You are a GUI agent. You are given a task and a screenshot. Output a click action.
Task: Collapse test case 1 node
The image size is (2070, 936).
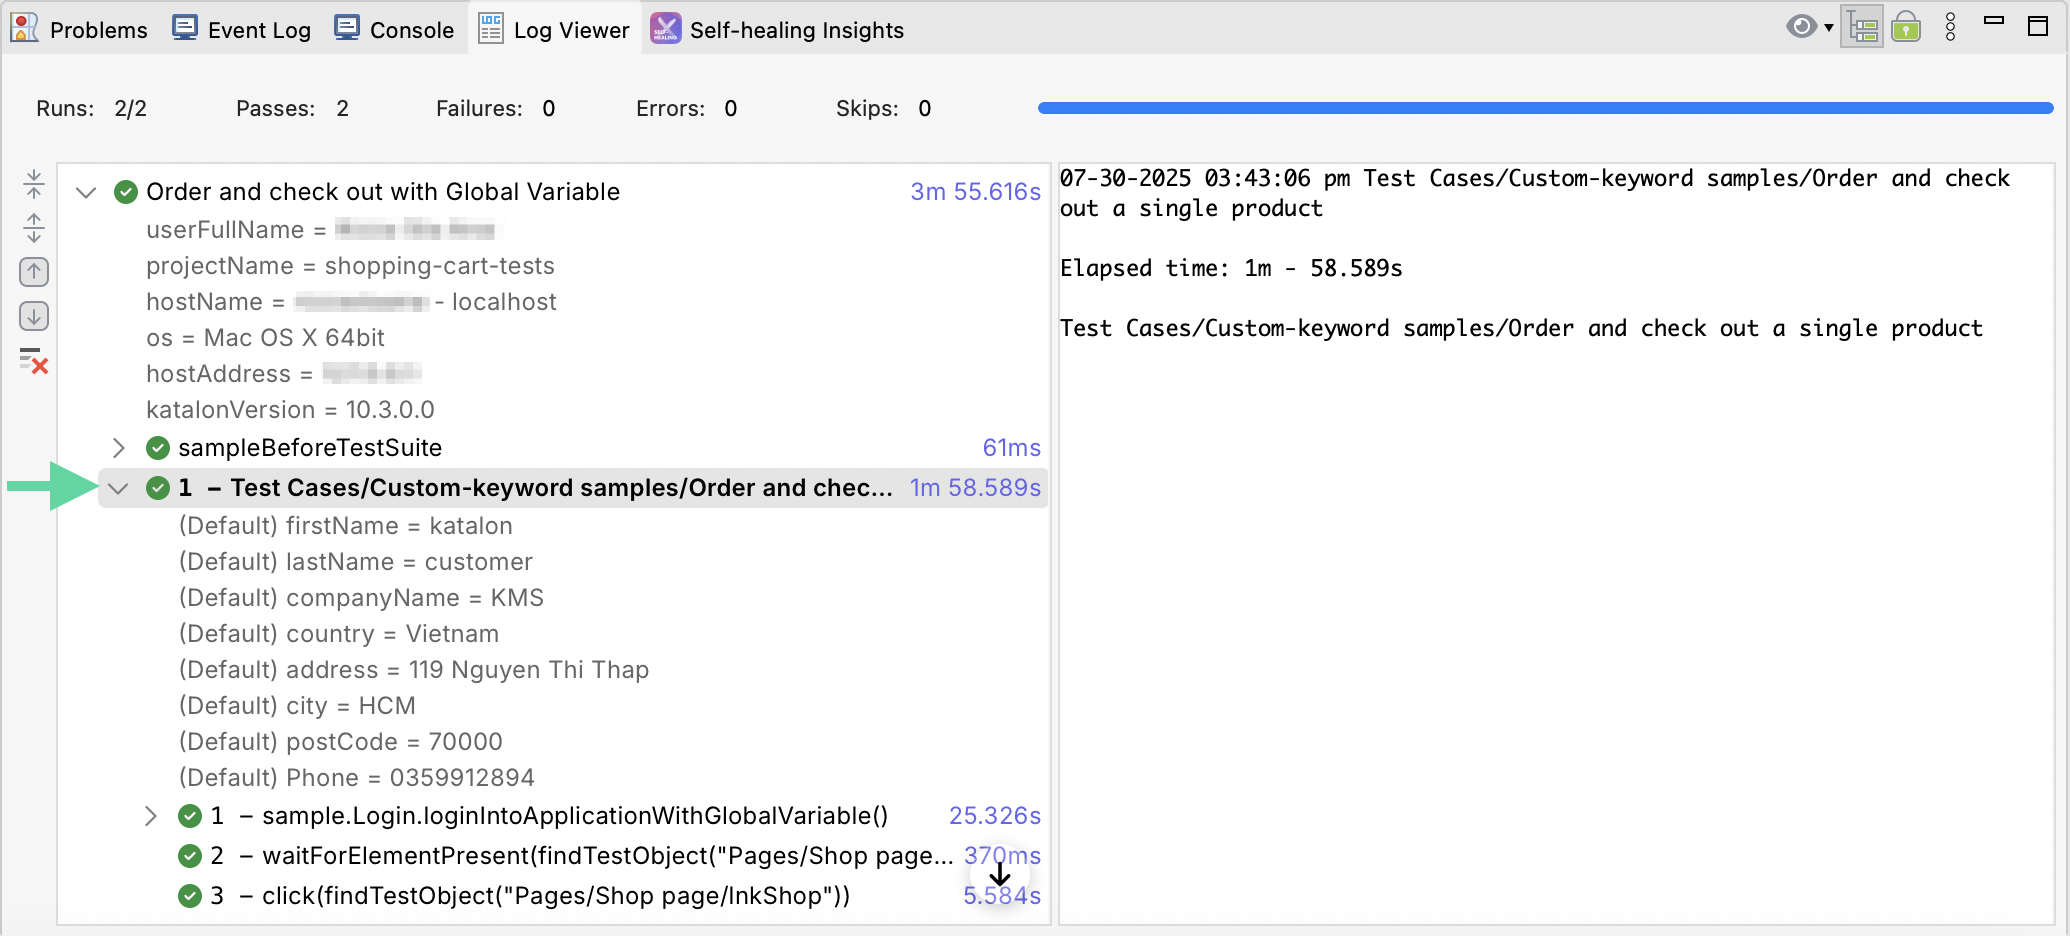[x=119, y=488]
